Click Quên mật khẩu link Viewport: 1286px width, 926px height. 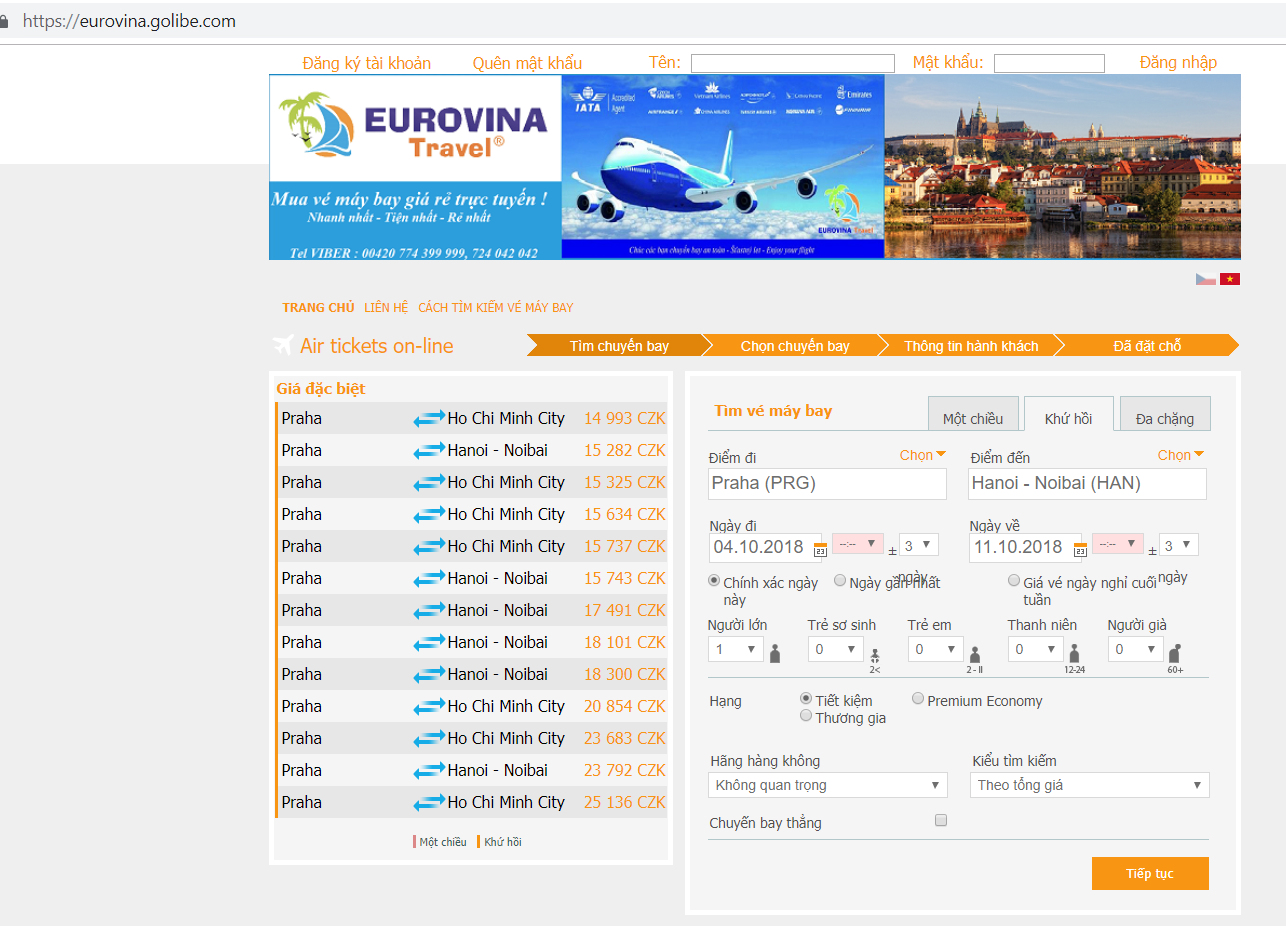(527, 63)
